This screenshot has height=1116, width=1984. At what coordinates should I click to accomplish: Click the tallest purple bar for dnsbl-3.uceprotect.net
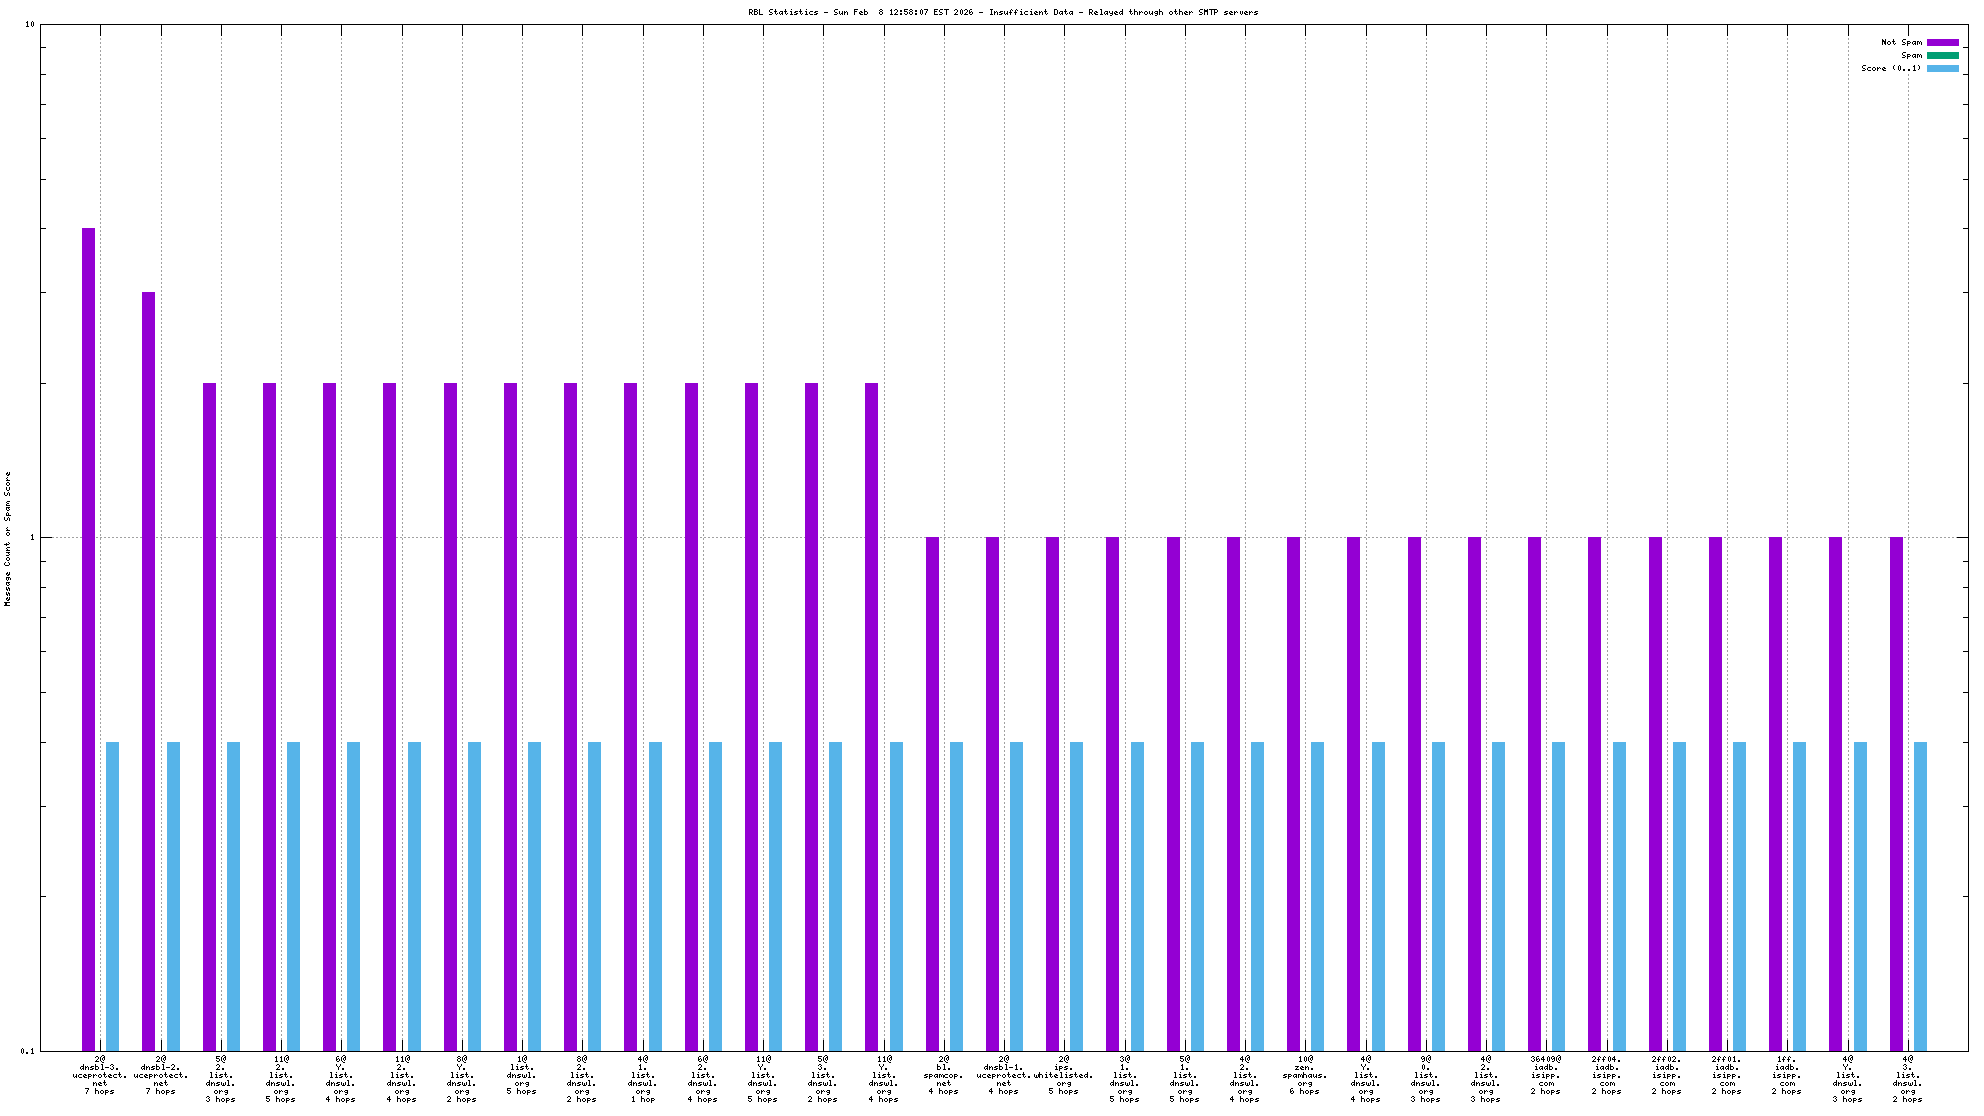point(88,638)
